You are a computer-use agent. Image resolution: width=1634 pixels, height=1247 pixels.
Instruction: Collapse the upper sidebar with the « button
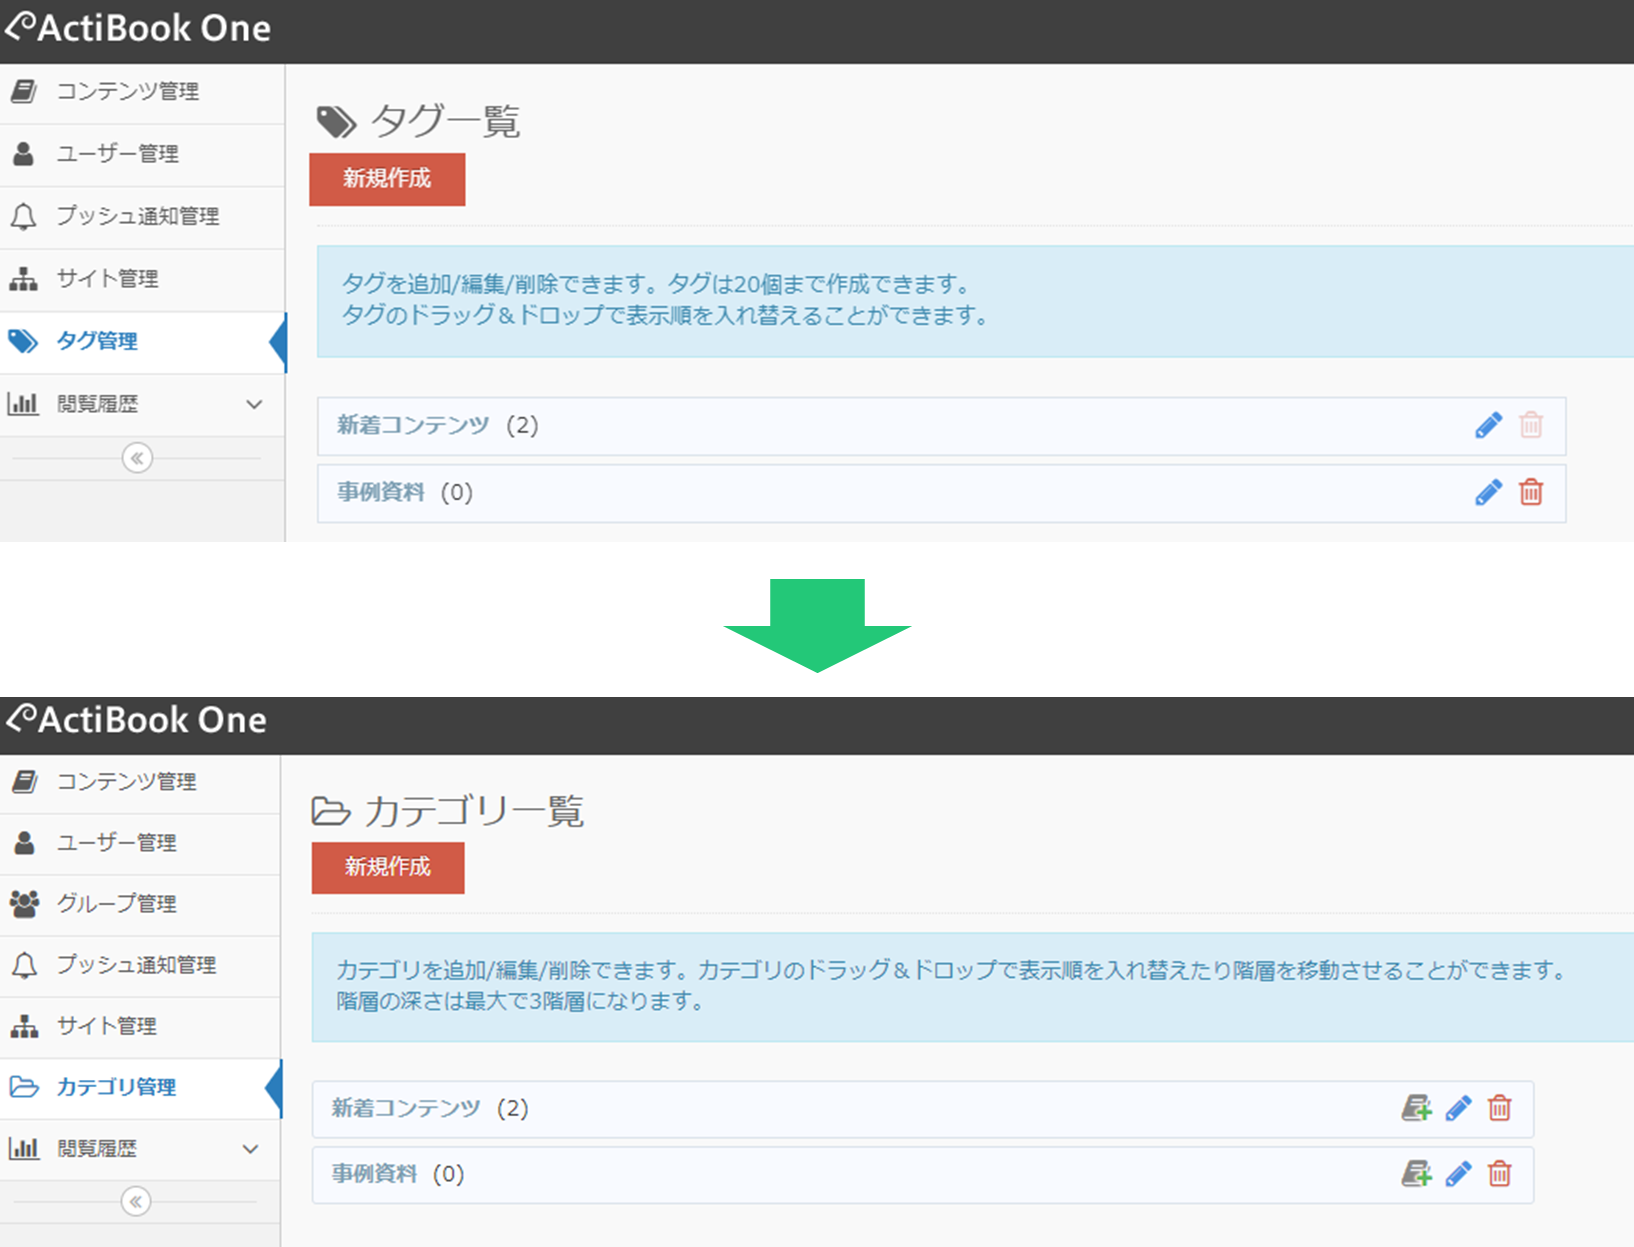pyautogui.click(x=135, y=458)
